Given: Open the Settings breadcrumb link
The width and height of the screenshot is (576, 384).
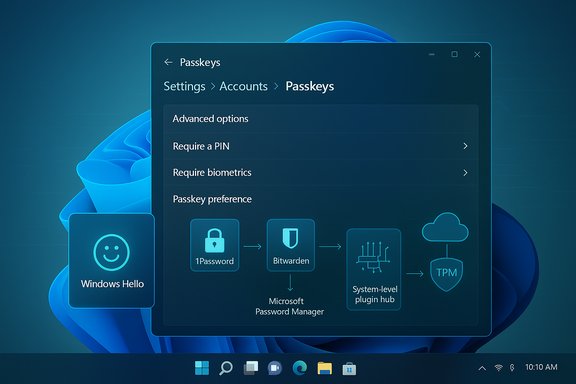Looking at the screenshot, I should [x=184, y=86].
